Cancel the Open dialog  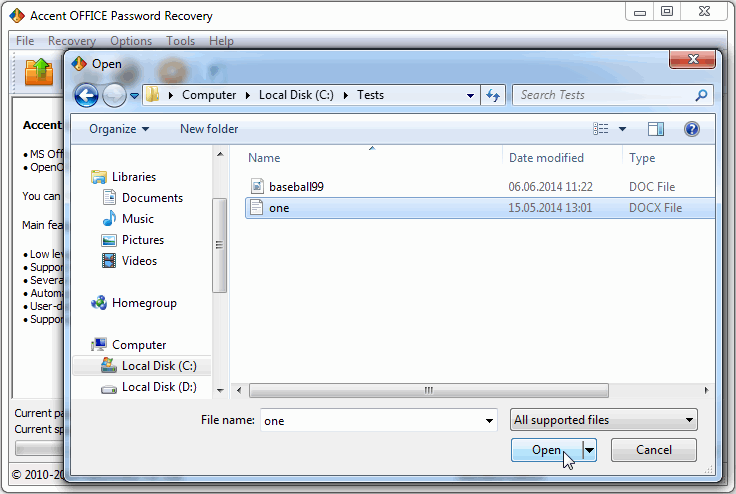click(x=653, y=450)
